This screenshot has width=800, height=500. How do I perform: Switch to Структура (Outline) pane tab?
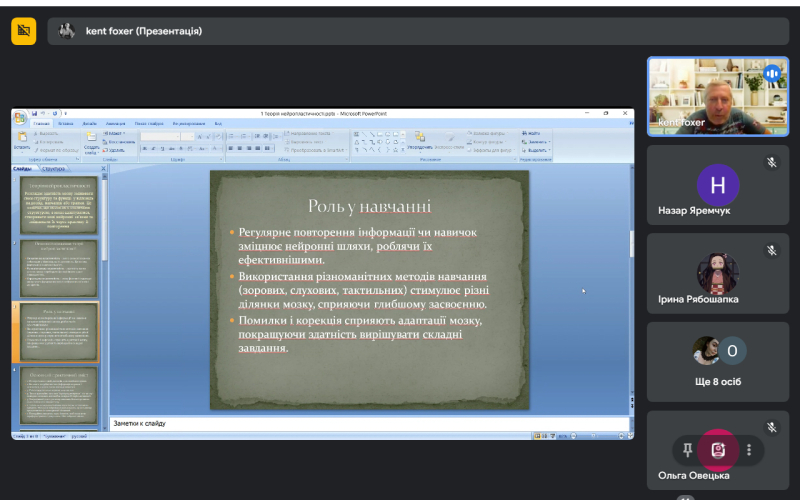click(x=54, y=168)
